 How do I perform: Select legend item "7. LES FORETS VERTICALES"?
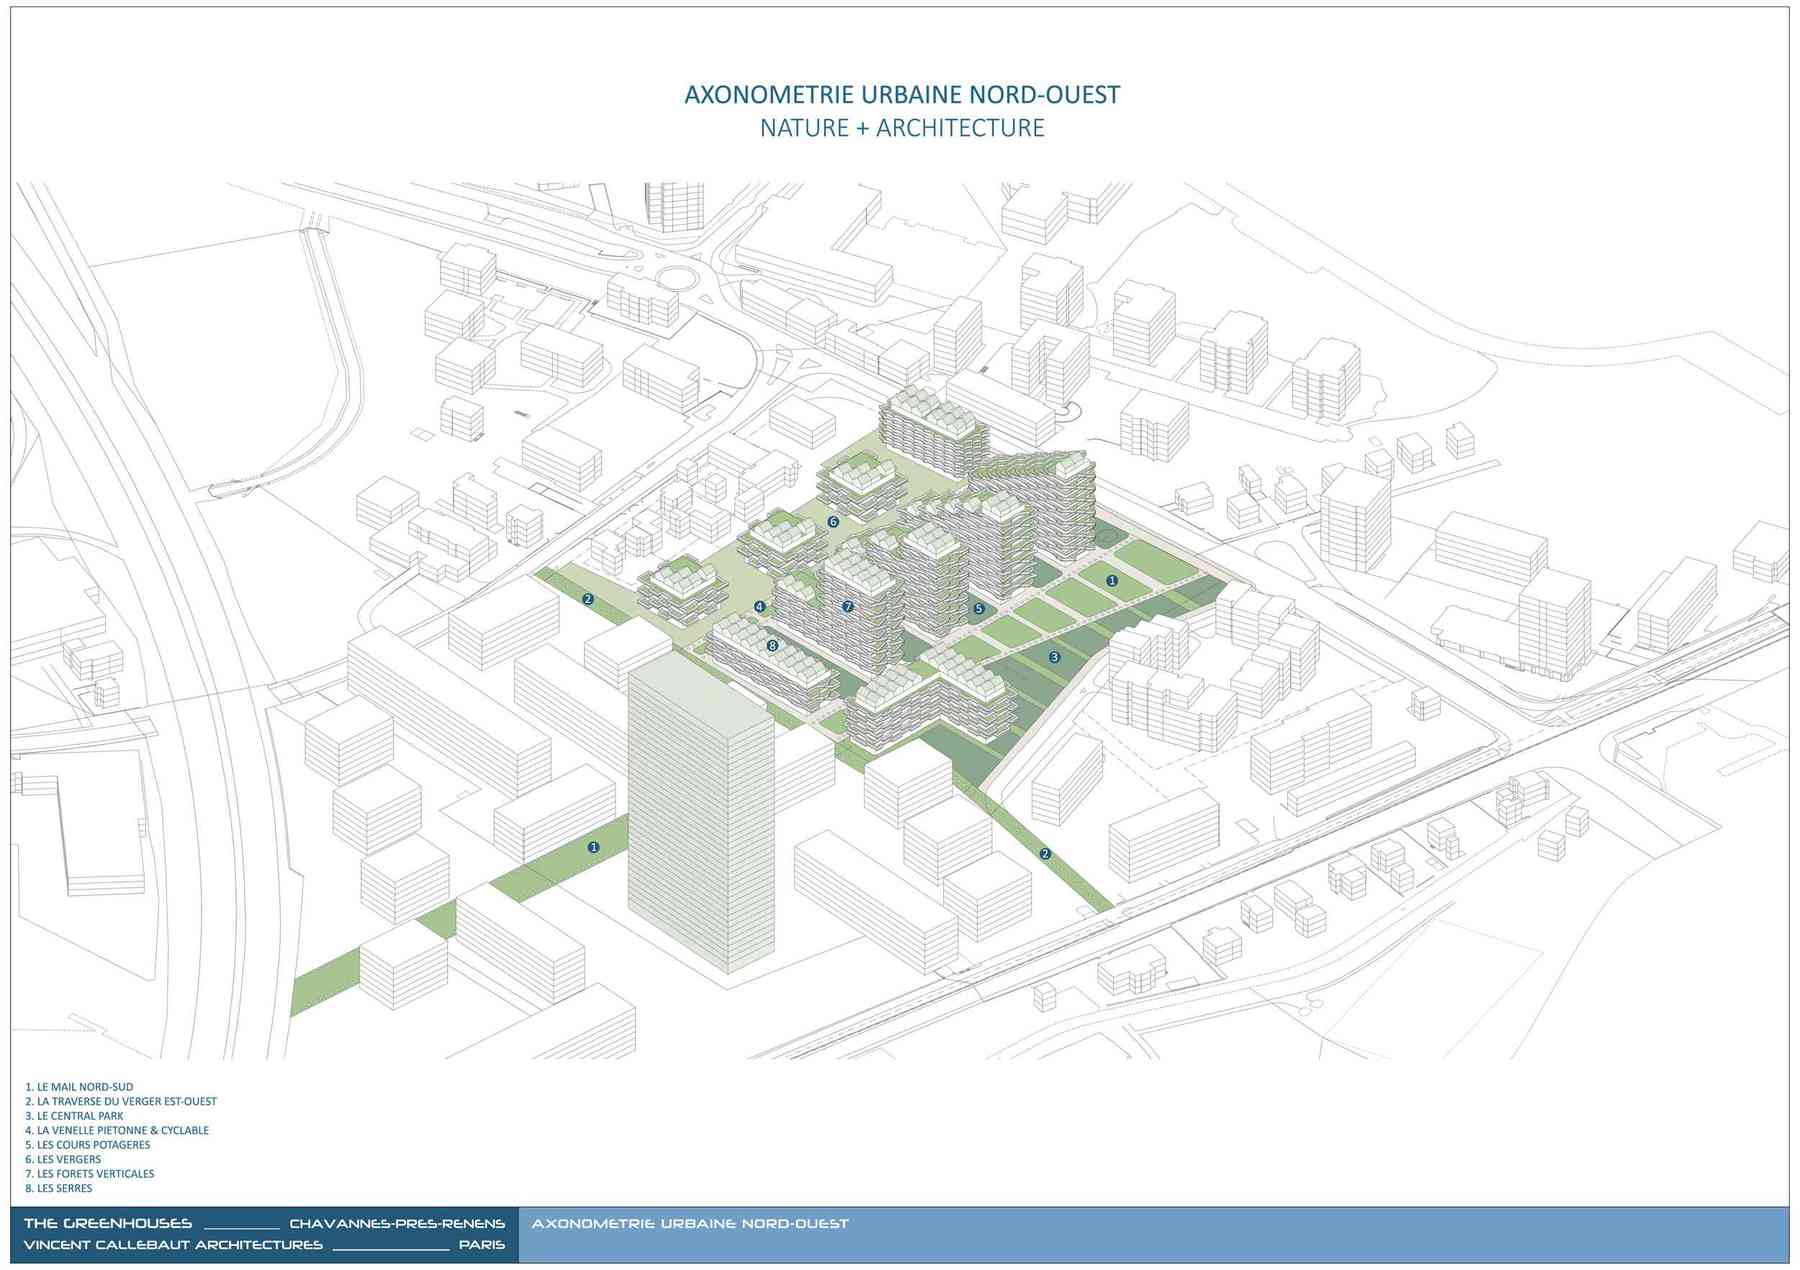(89, 1174)
